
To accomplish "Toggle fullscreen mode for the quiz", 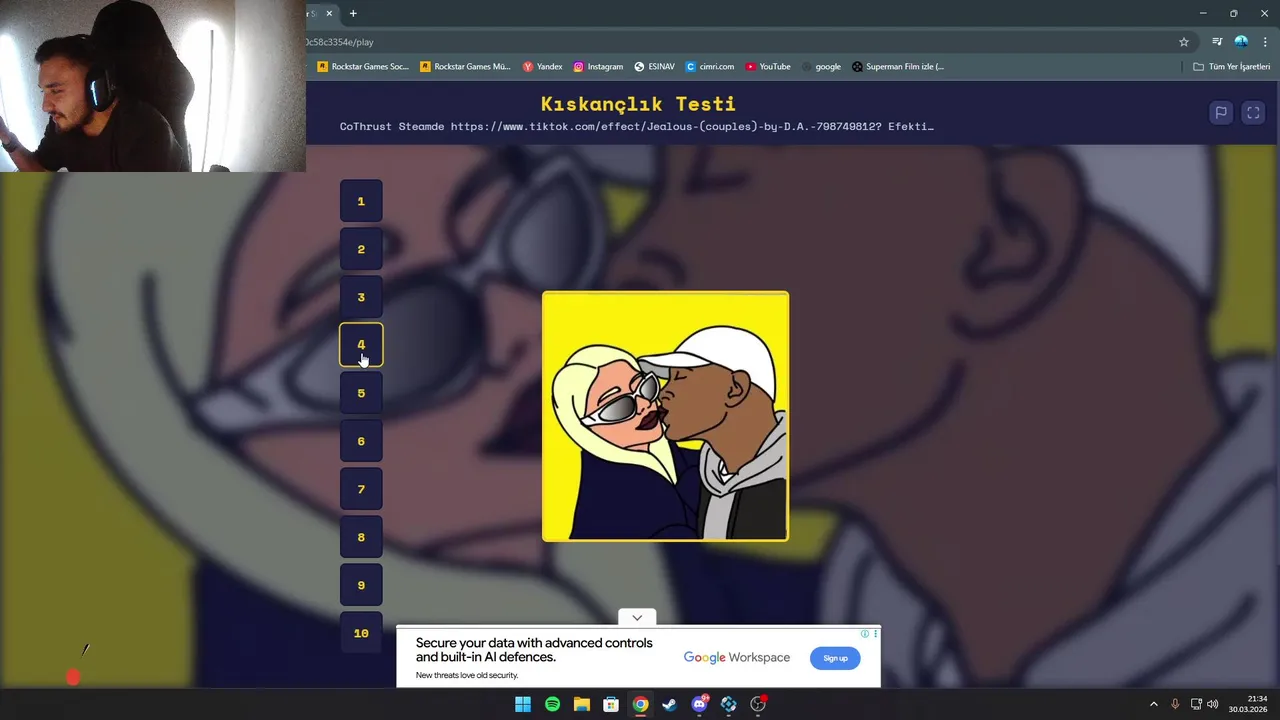I will (x=1253, y=113).
